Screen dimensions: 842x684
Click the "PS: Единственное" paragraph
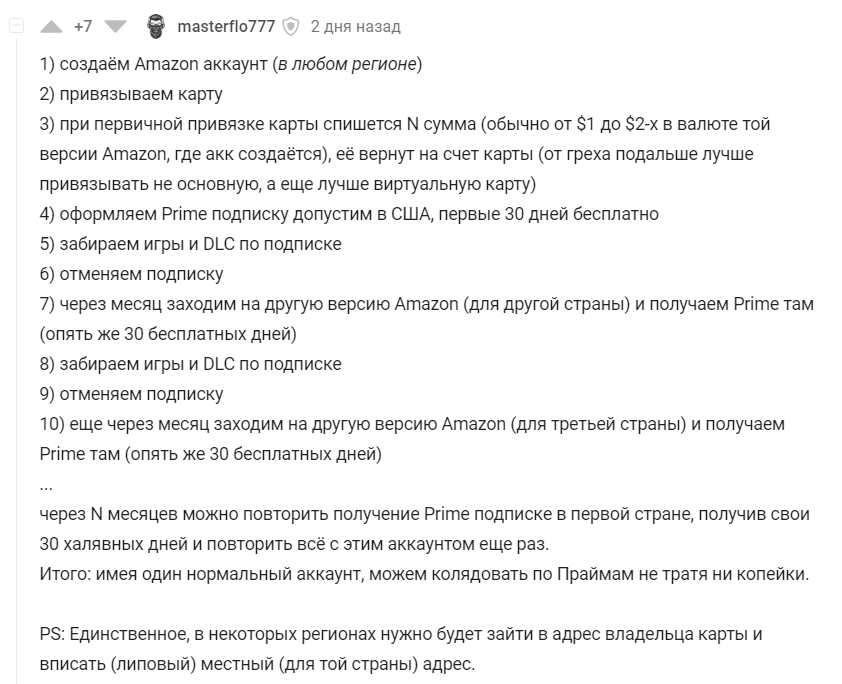coord(401,649)
